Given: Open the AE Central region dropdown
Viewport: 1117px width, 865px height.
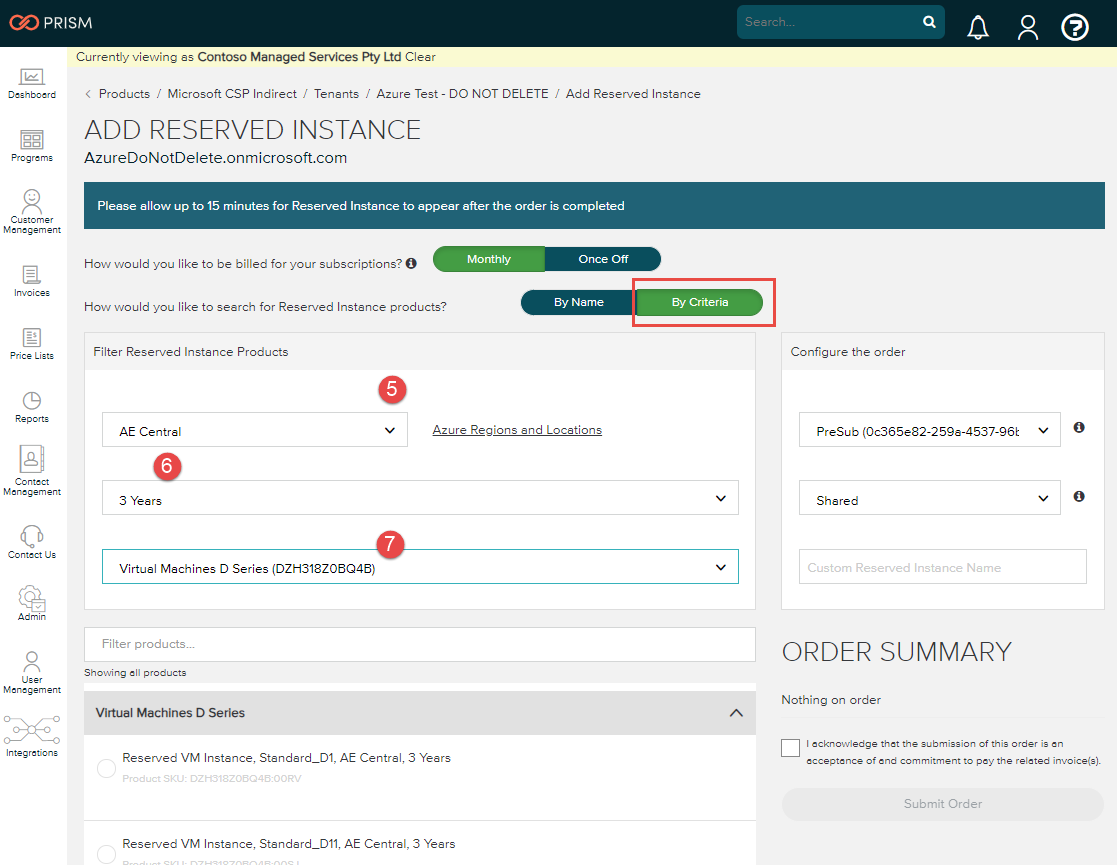Looking at the screenshot, I should [x=255, y=431].
